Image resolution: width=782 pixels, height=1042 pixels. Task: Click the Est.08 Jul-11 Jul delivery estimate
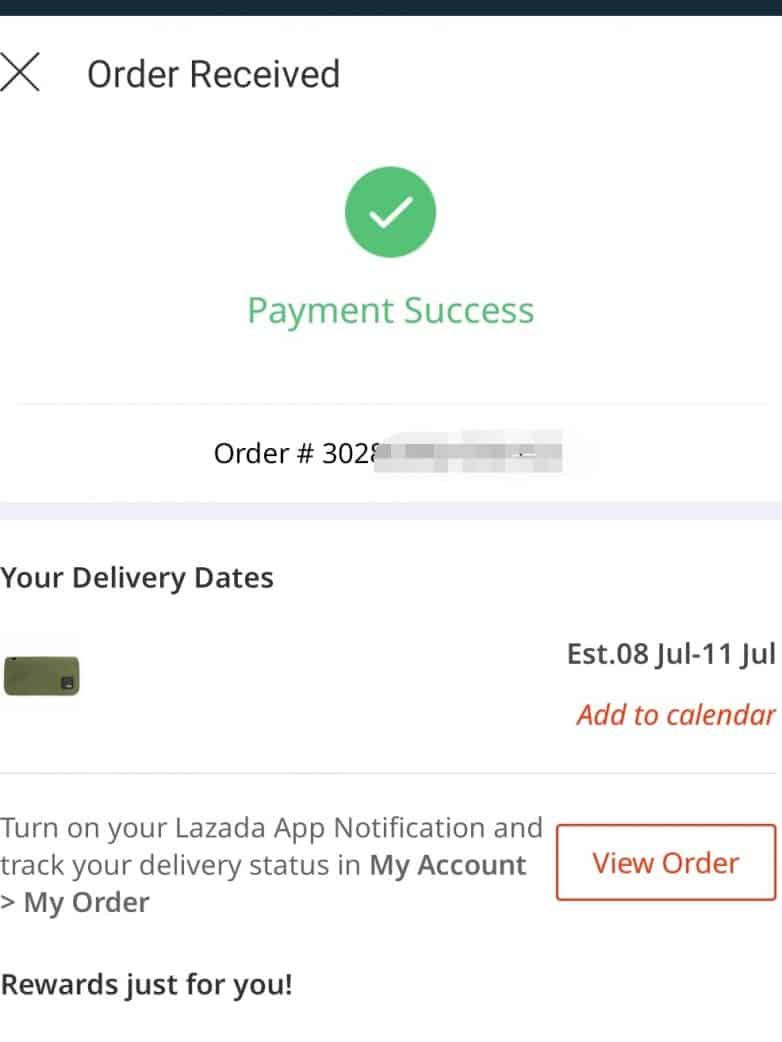click(x=670, y=654)
